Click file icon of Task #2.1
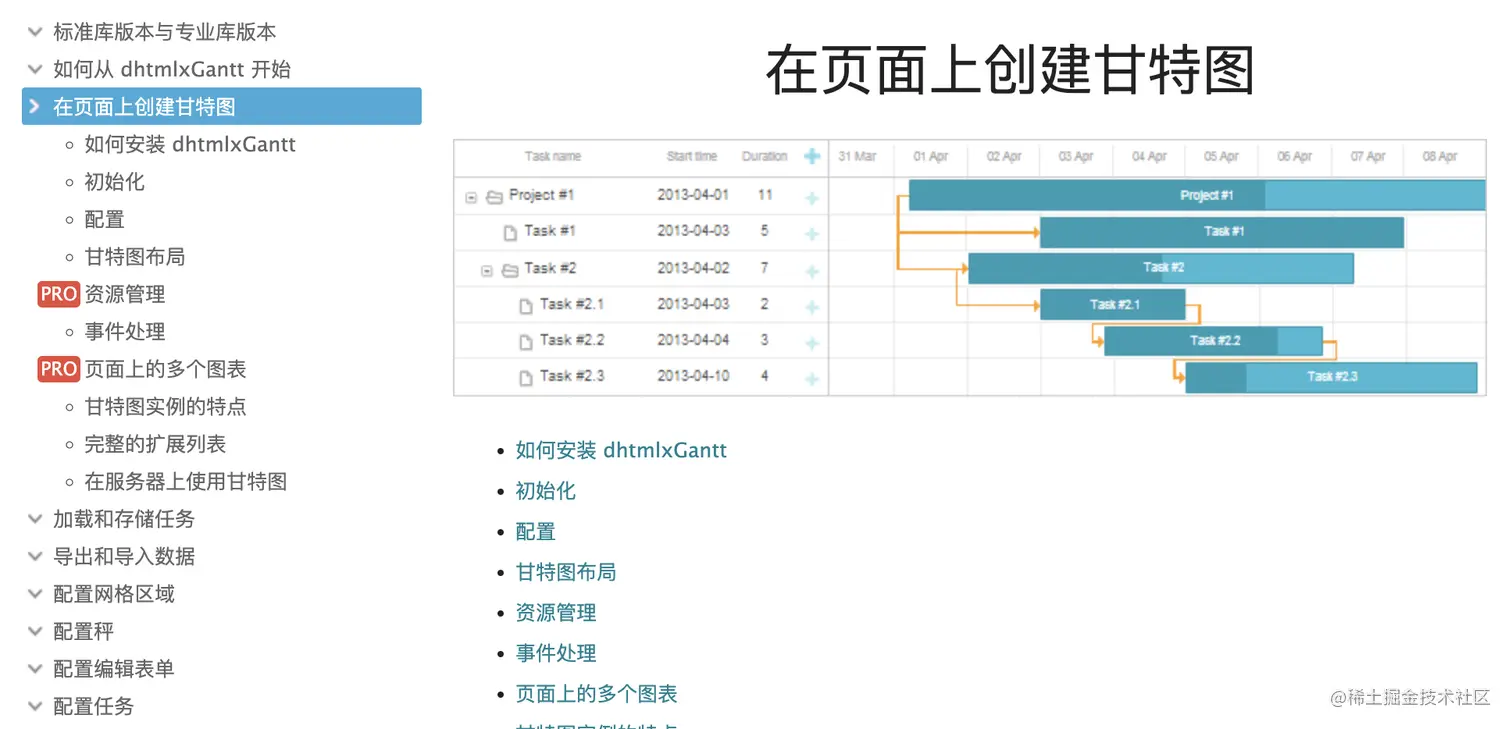This screenshot has height=729, width=1512. pyautogui.click(x=526, y=307)
